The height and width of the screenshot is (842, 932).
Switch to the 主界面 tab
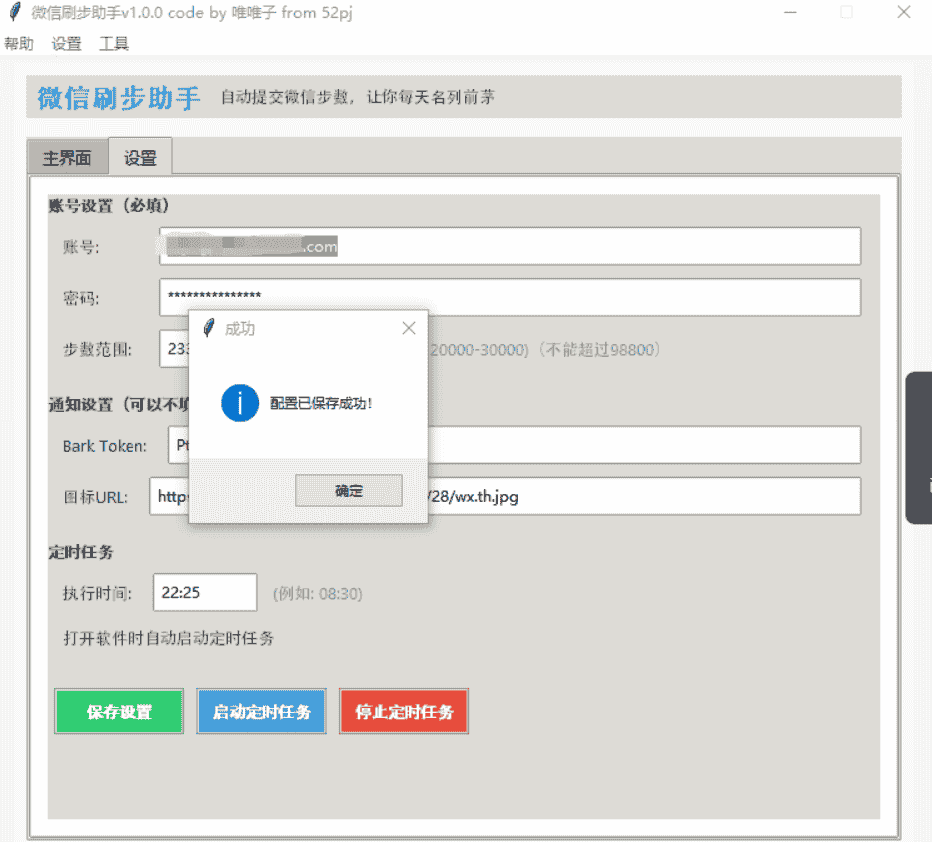66,156
